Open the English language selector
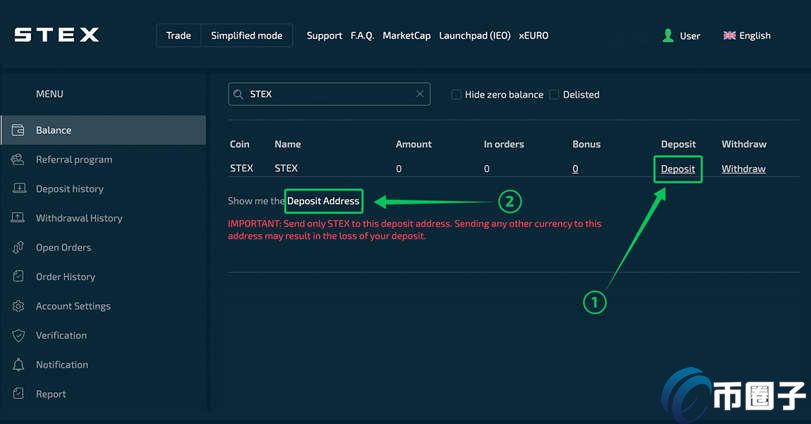 point(747,35)
